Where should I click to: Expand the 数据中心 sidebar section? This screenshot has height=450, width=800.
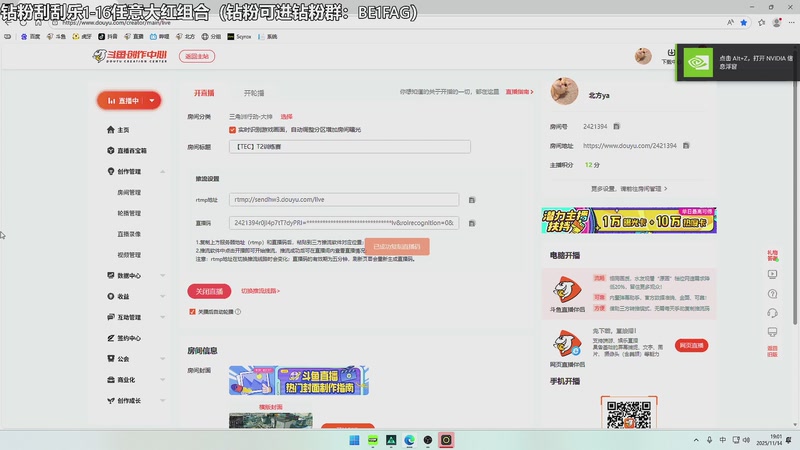coord(163,276)
